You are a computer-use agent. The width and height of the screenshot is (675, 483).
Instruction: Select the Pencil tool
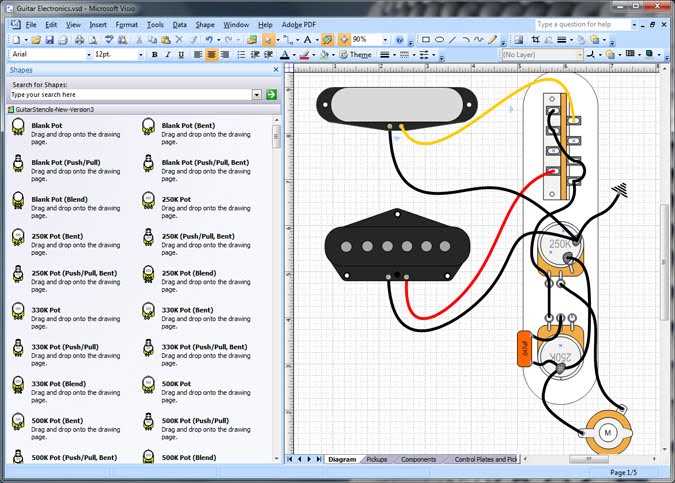pos(492,40)
